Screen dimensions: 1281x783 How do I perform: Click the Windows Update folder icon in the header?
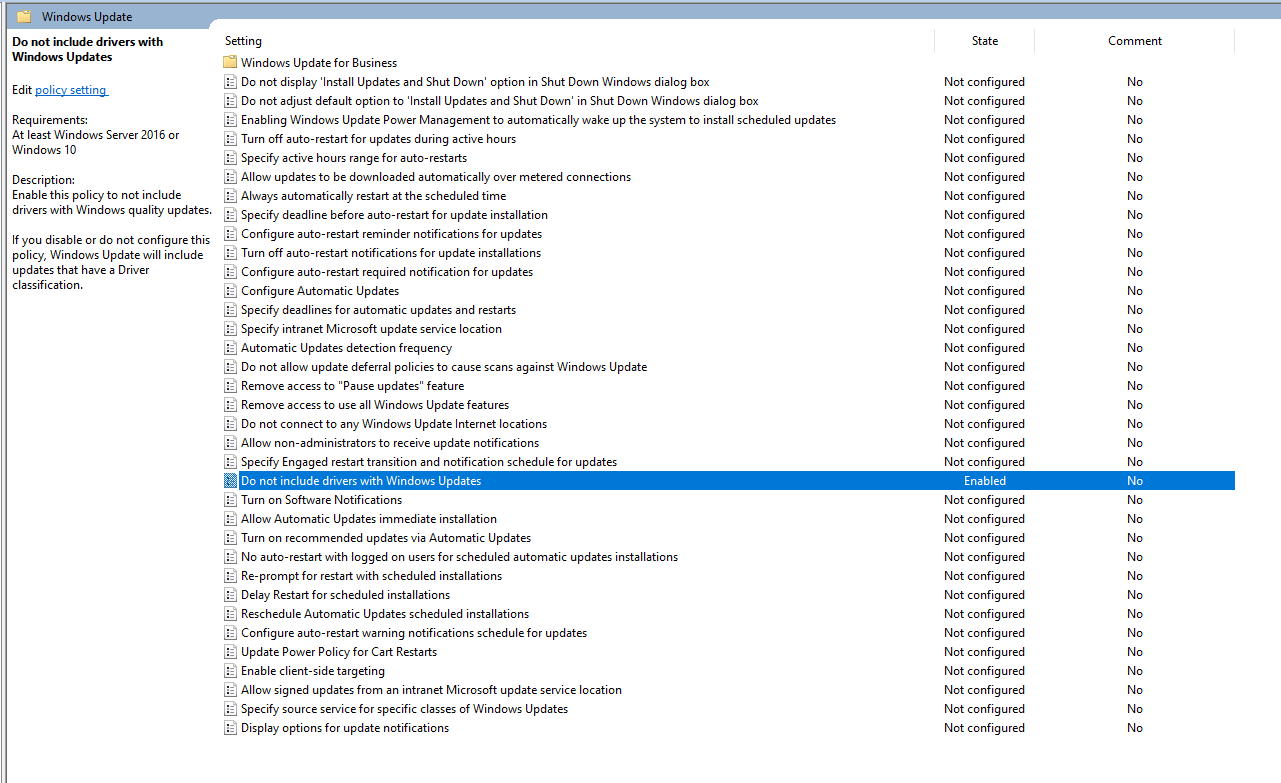click(x=24, y=17)
